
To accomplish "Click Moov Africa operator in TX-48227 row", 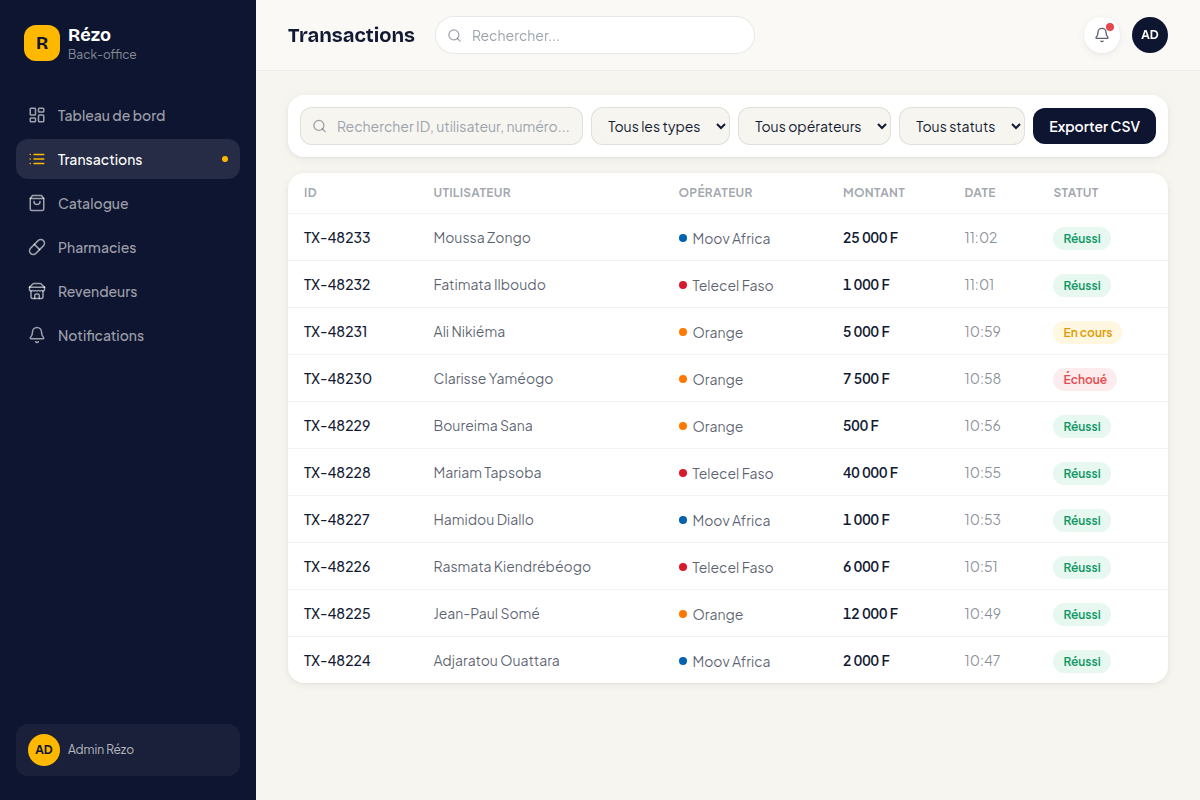I will 724,521.
